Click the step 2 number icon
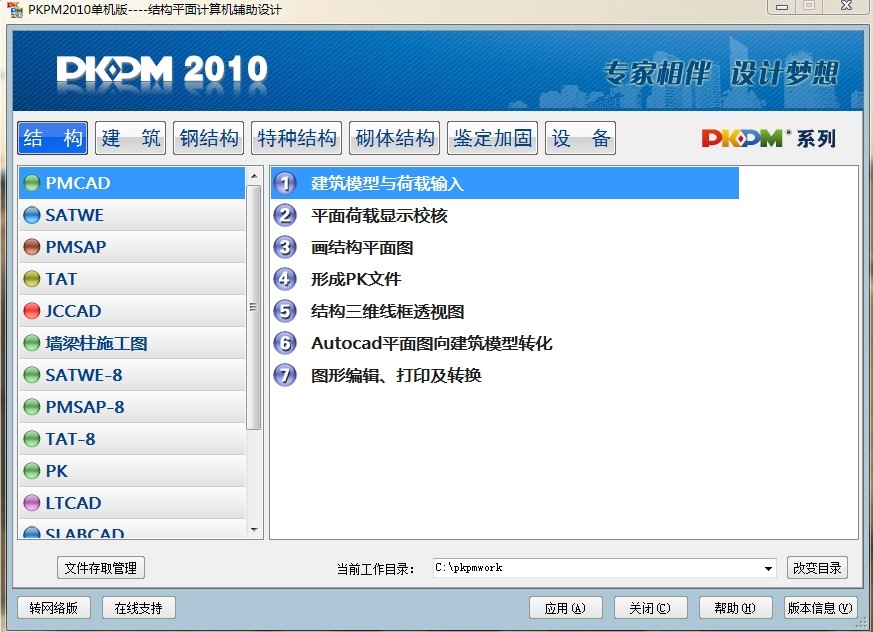The image size is (873, 632). pos(285,215)
